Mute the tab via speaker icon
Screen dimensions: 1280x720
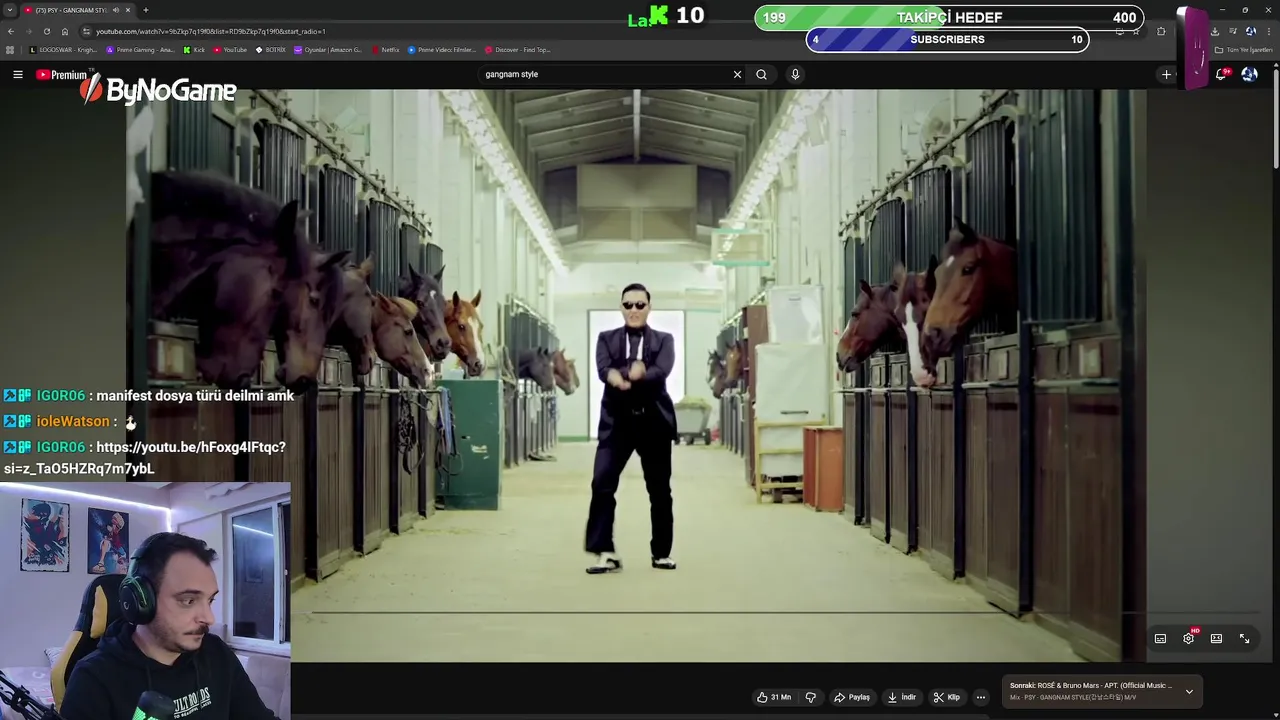[115, 10]
